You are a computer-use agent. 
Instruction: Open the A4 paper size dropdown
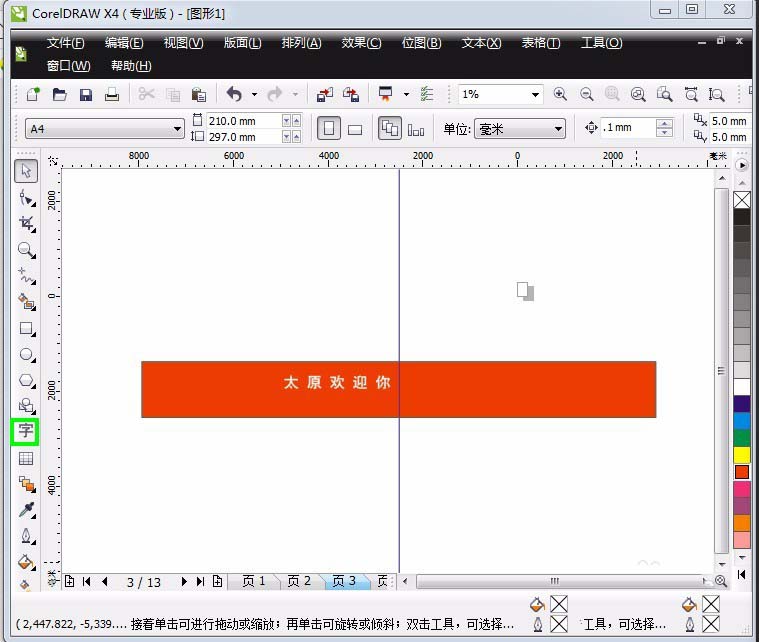[x=178, y=129]
